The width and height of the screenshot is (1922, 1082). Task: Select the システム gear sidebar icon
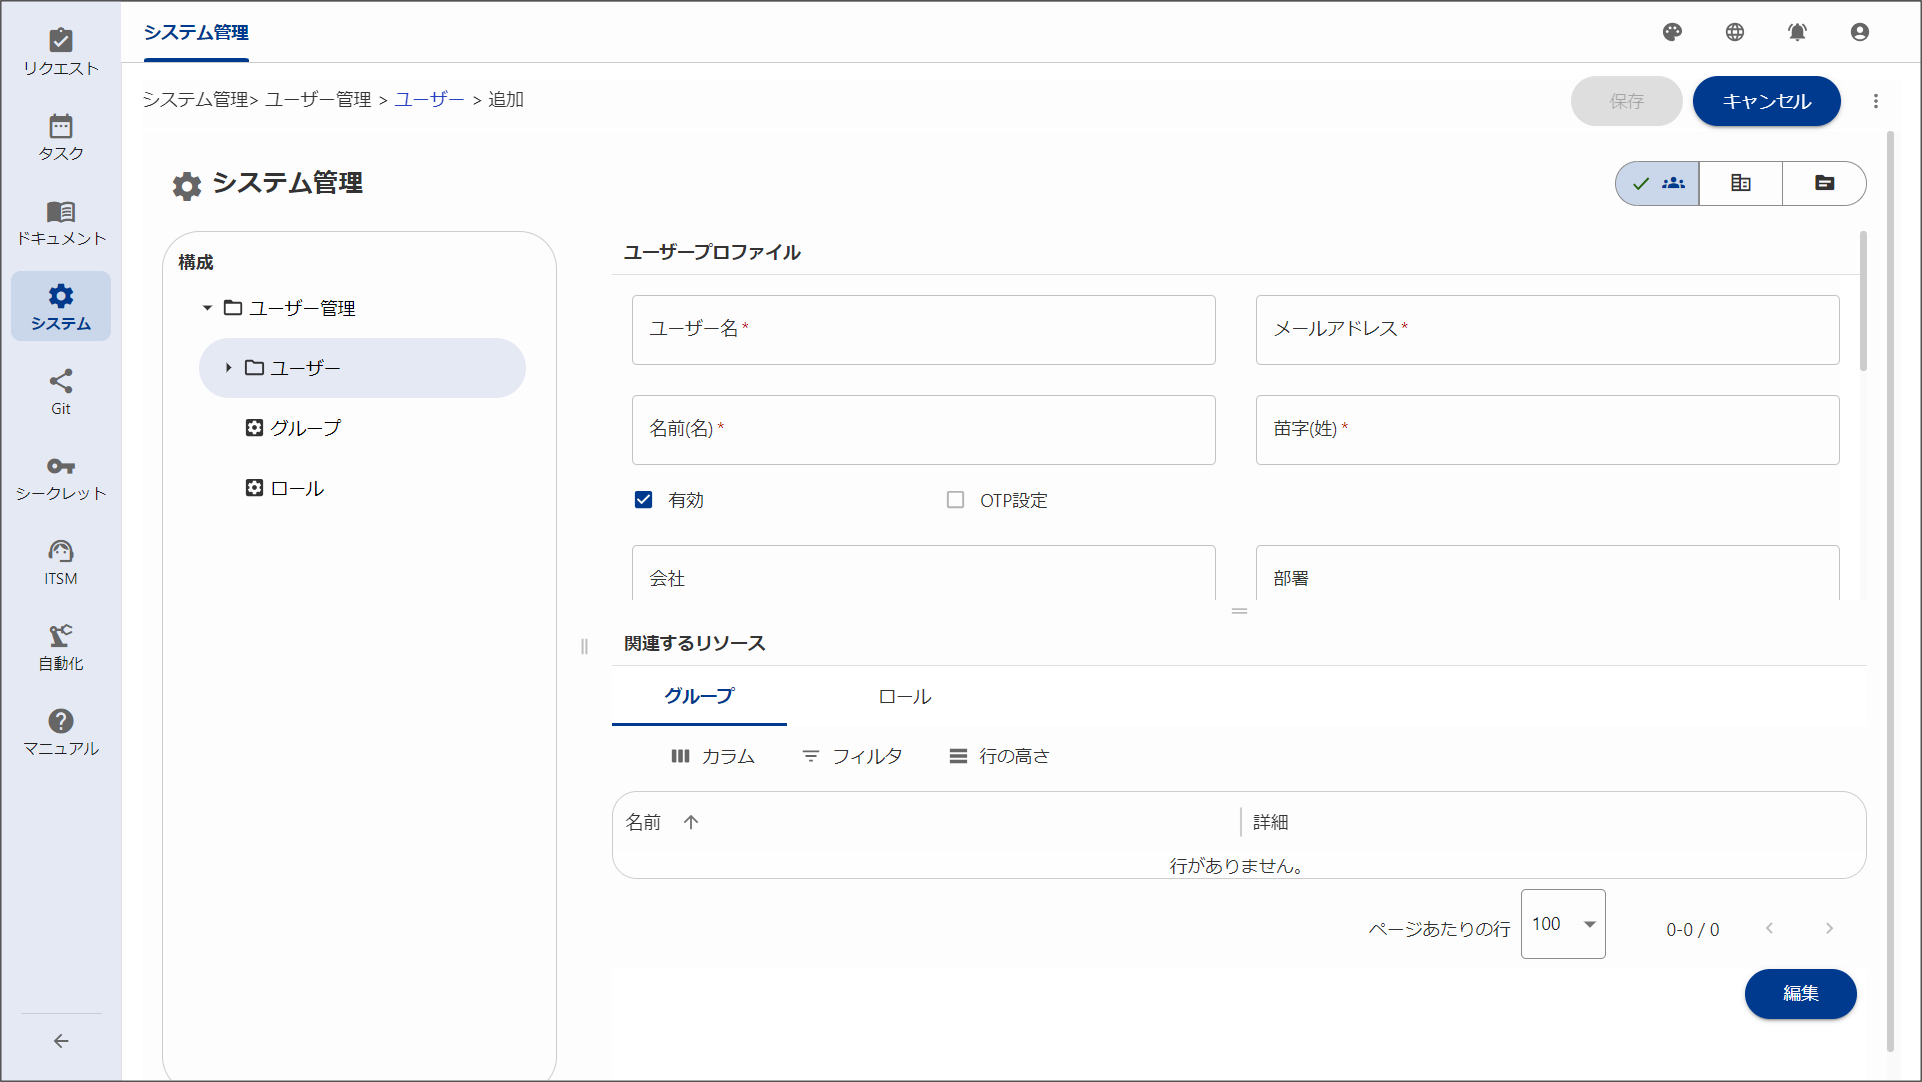click(61, 296)
